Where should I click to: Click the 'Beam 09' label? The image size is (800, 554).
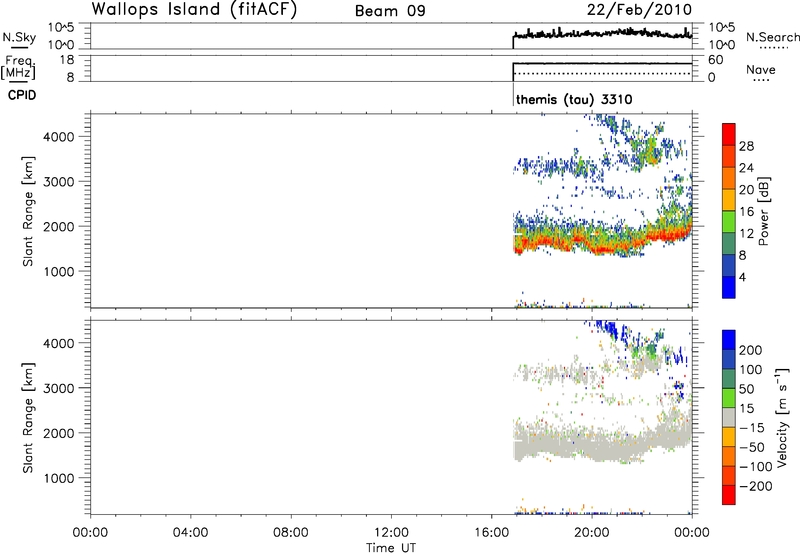tap(390, 11)
